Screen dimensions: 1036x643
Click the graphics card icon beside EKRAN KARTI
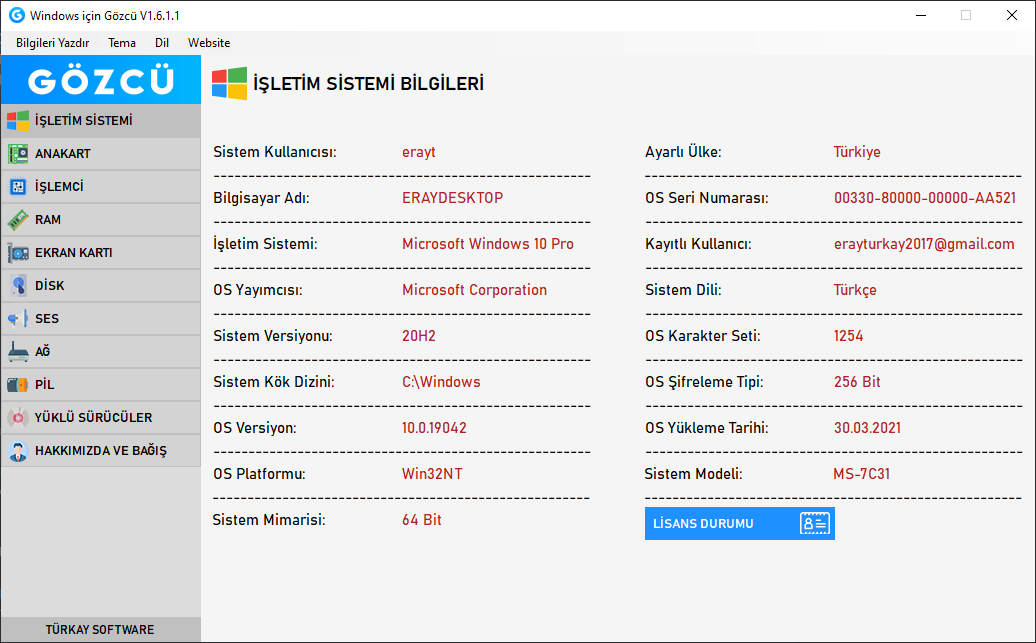pos(18,252)
